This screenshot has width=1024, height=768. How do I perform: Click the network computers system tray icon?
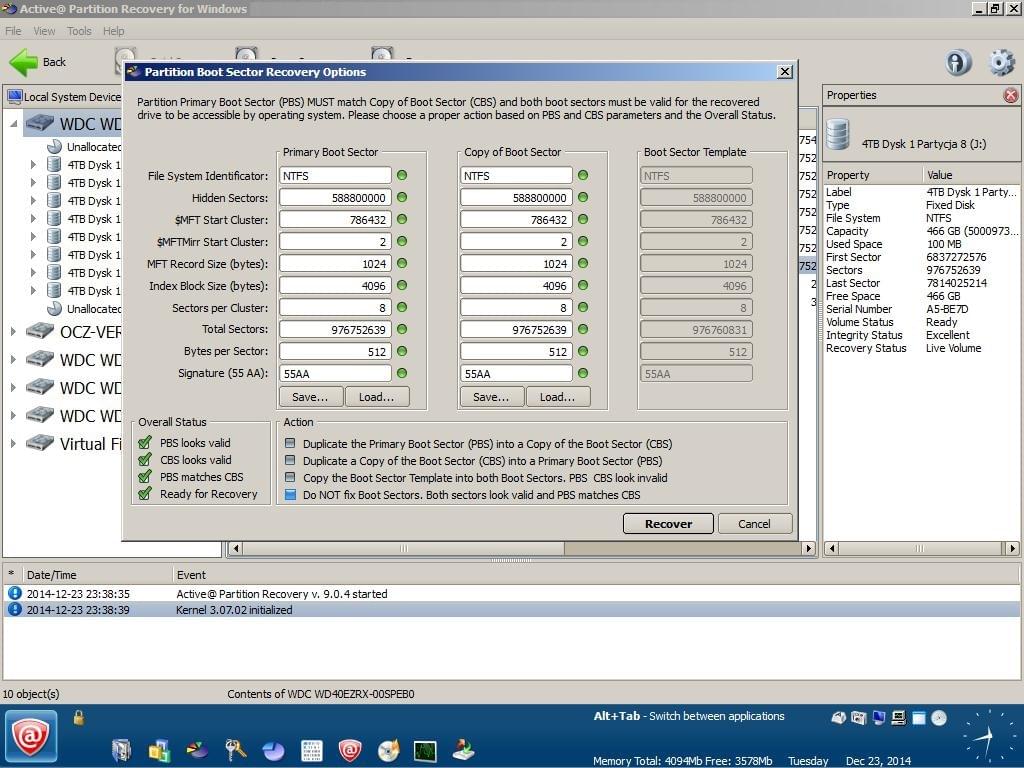click(x=899, y=718)
